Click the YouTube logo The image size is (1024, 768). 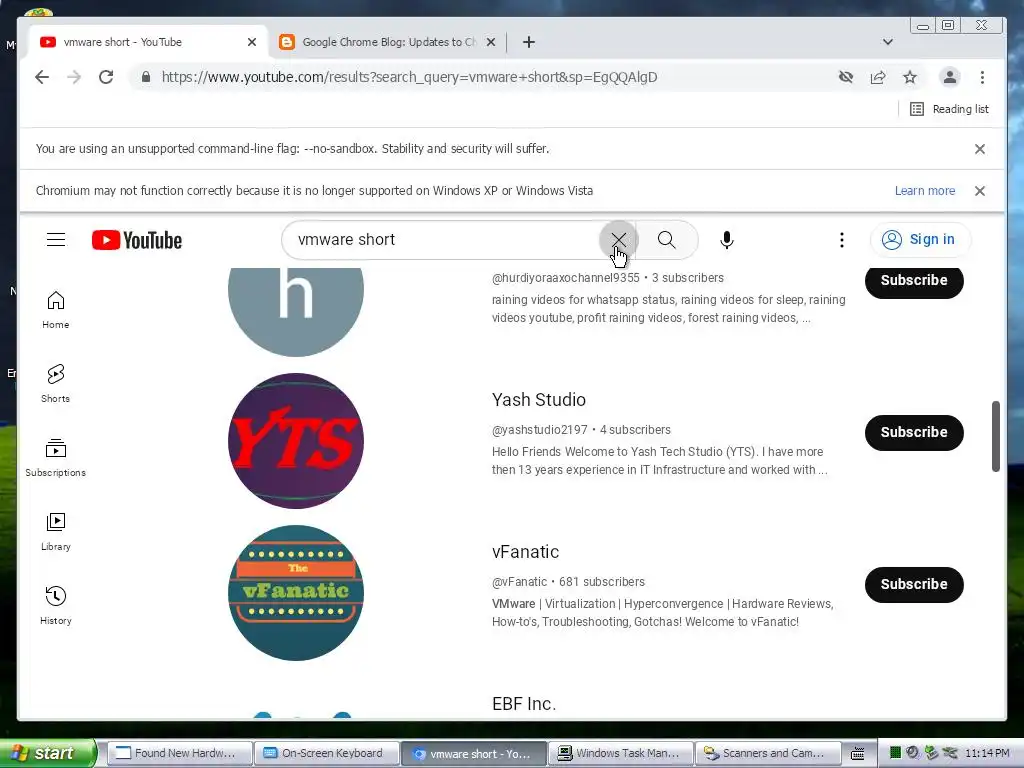click(x=137, y=240)
